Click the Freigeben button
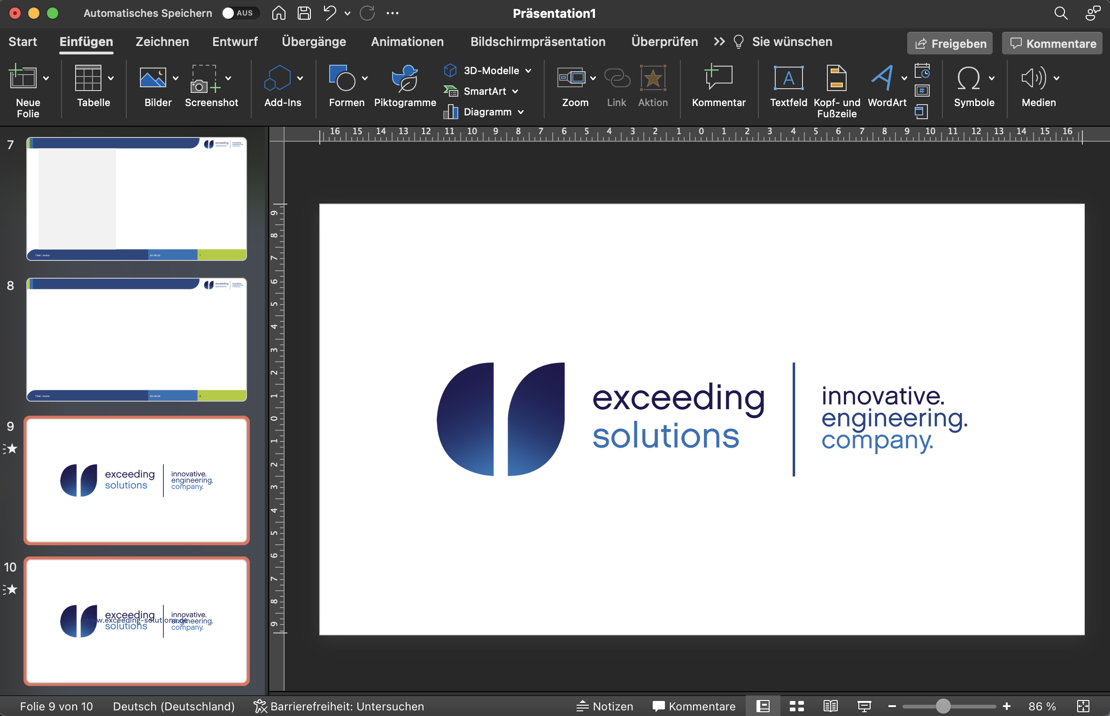This screenshot has height=716, width=1110. (950, 43)
